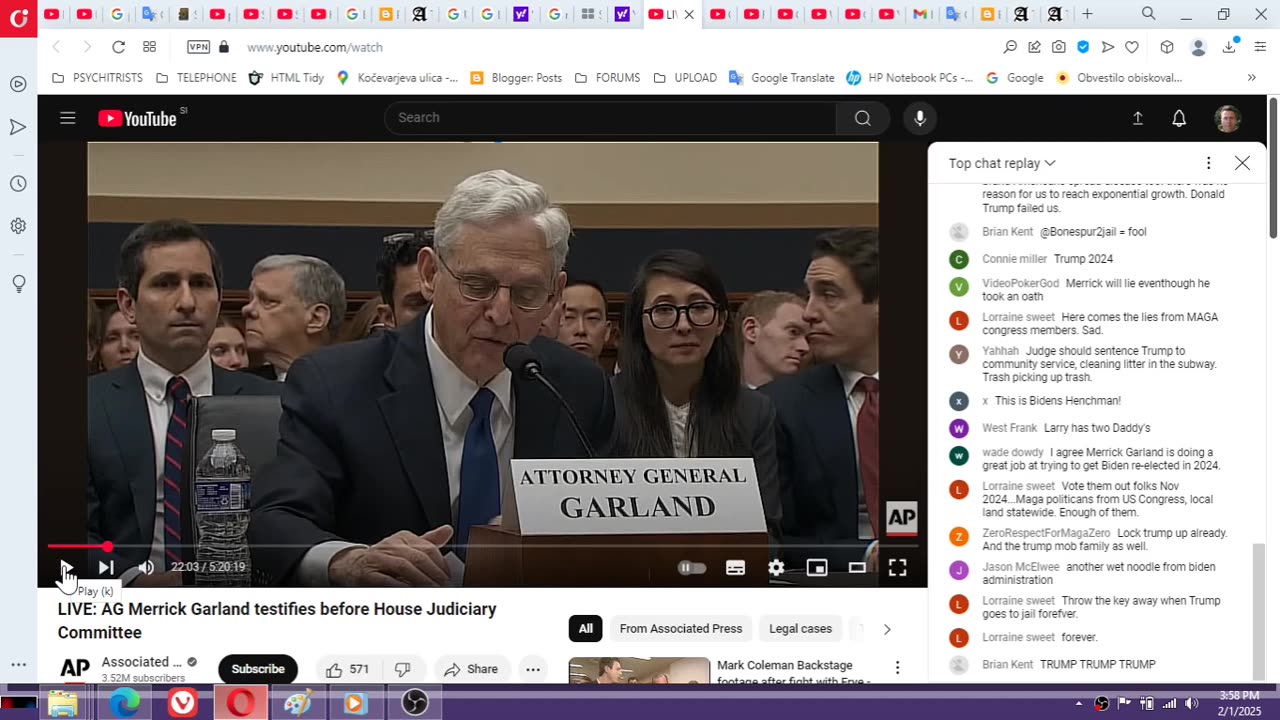
Task: Search with your voice microphone
Action: click(x=920, y=118)
